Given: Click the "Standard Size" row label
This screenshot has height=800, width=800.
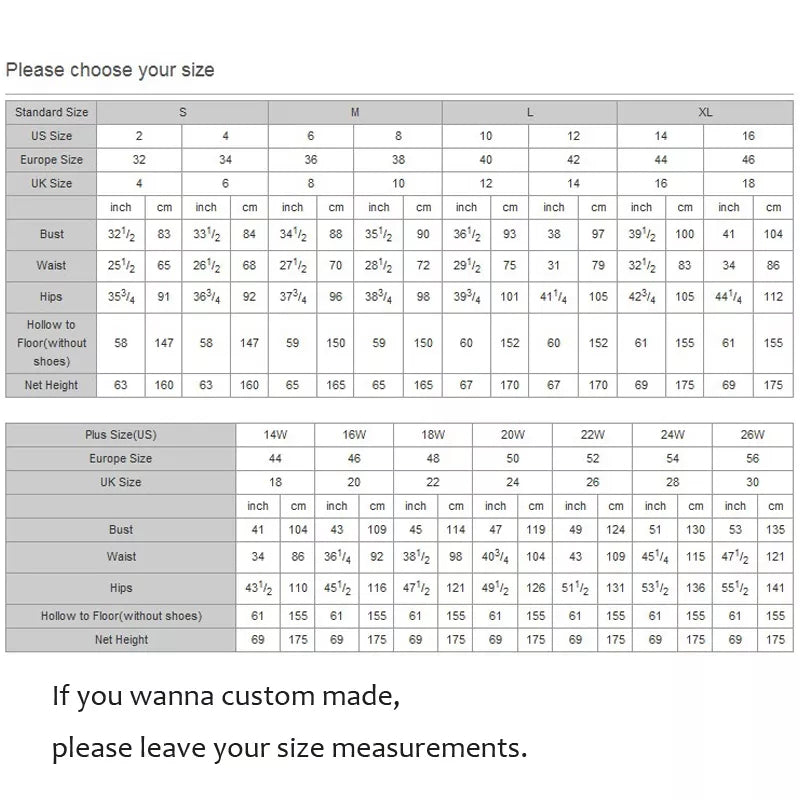Looking at the screenshot, I should coord(52,112).
